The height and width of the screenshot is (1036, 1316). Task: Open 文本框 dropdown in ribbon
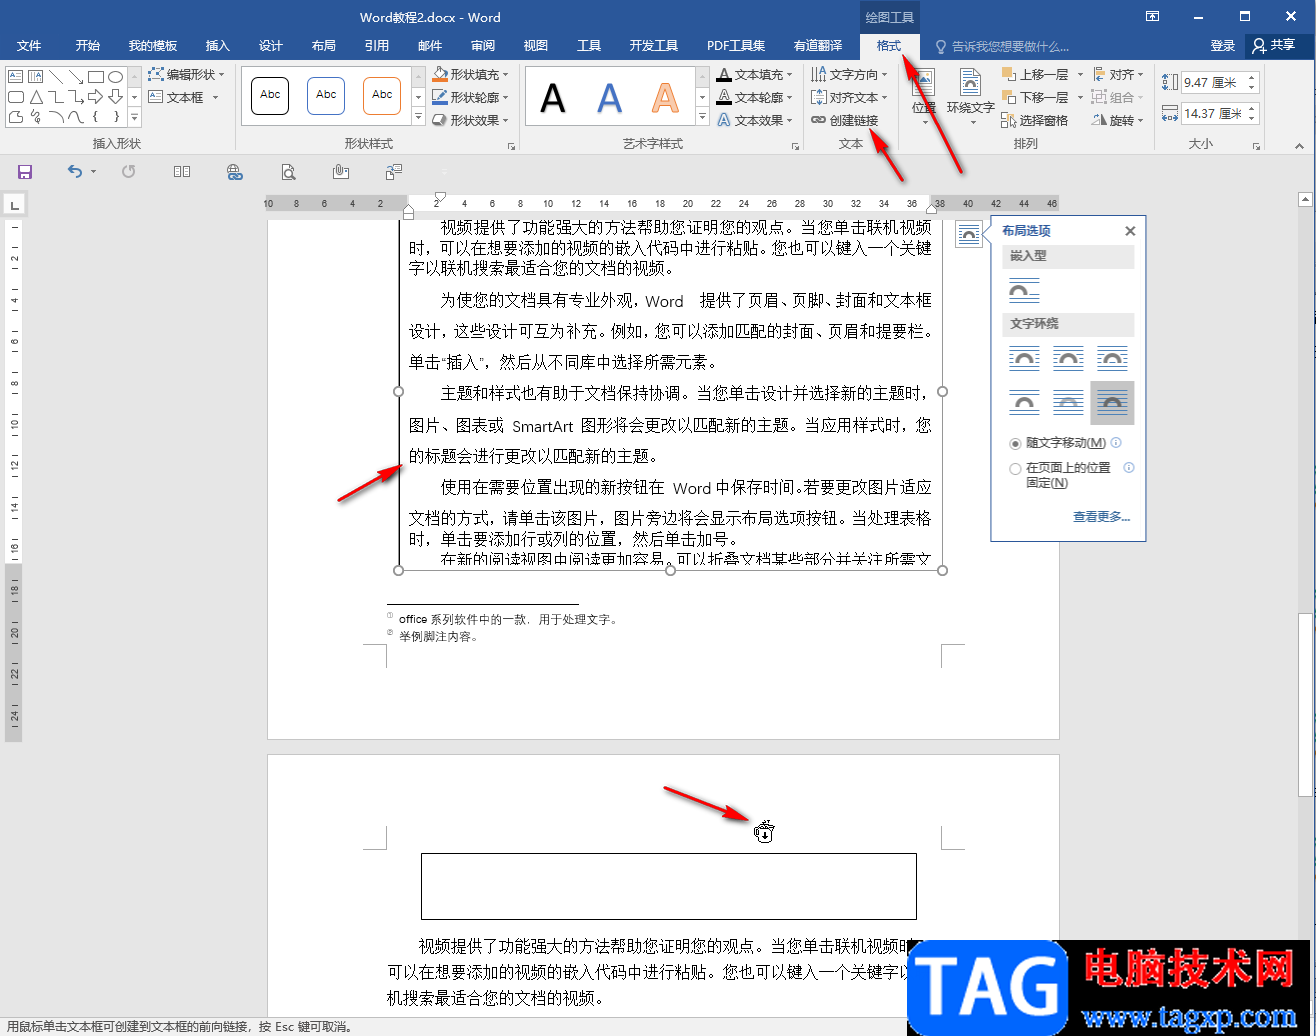tap(180, 98)
